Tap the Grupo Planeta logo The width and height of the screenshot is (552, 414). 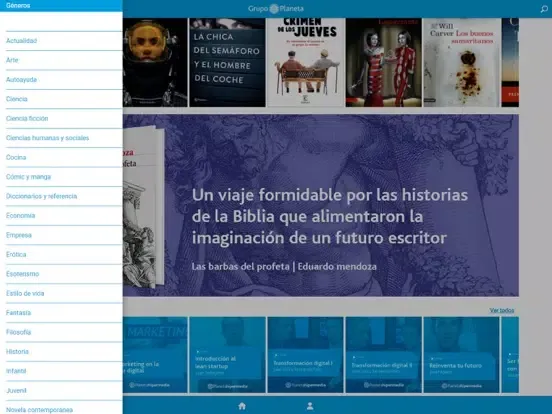click(276, 8)
